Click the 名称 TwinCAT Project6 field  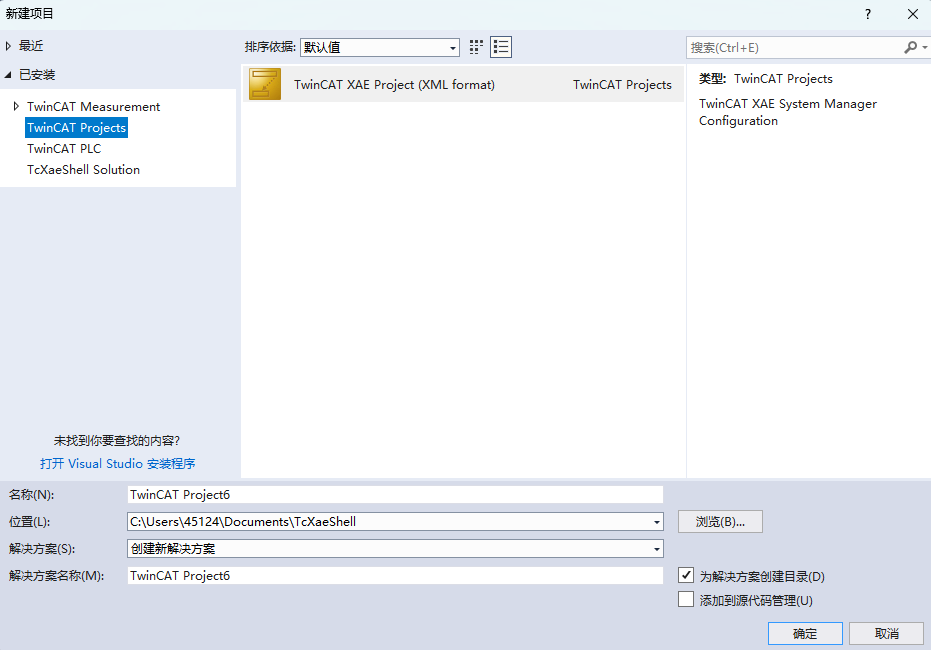tap(395, 494)
